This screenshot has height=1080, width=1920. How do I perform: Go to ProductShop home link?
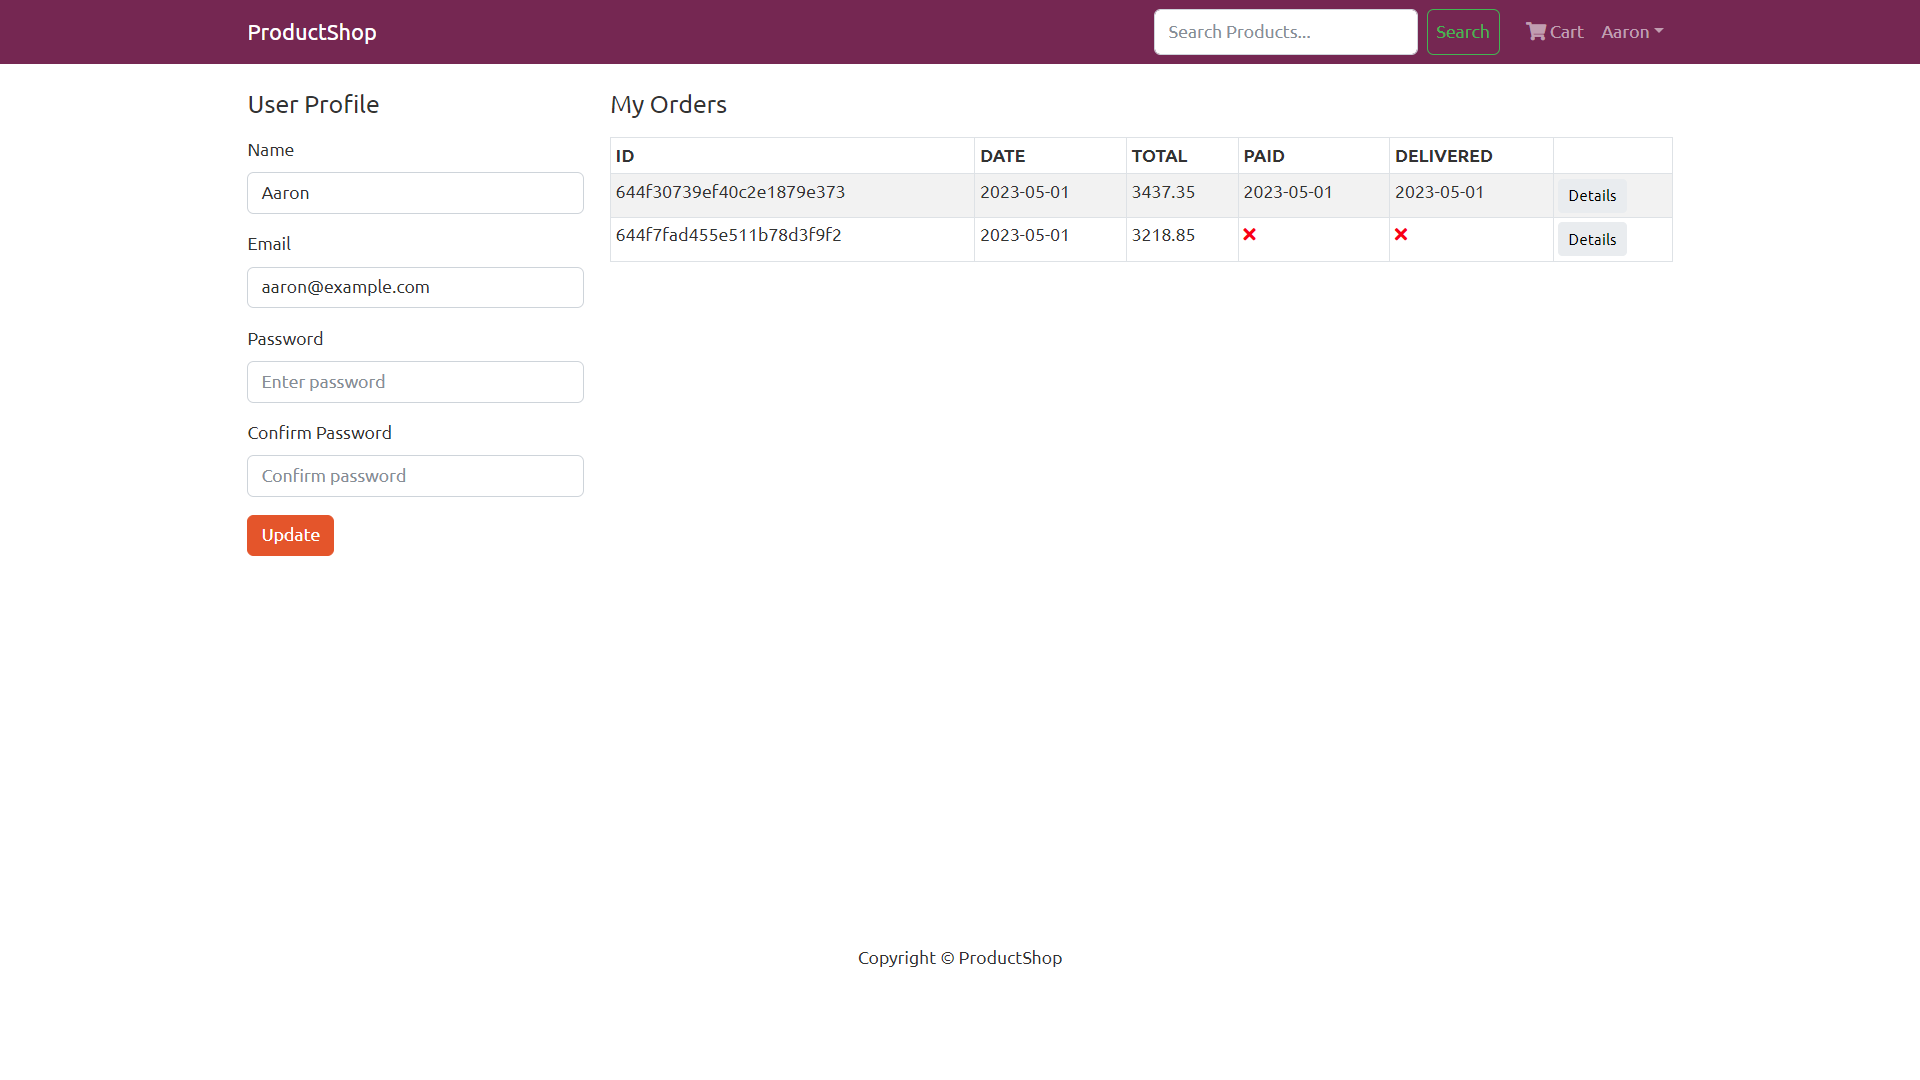pyautogui.click(x=312, y=32)
